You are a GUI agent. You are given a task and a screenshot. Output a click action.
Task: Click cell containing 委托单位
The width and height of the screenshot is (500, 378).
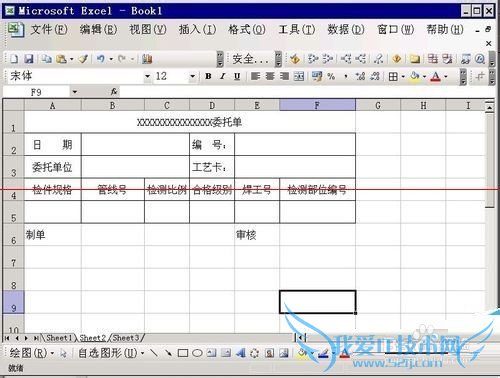click(52, 167)
